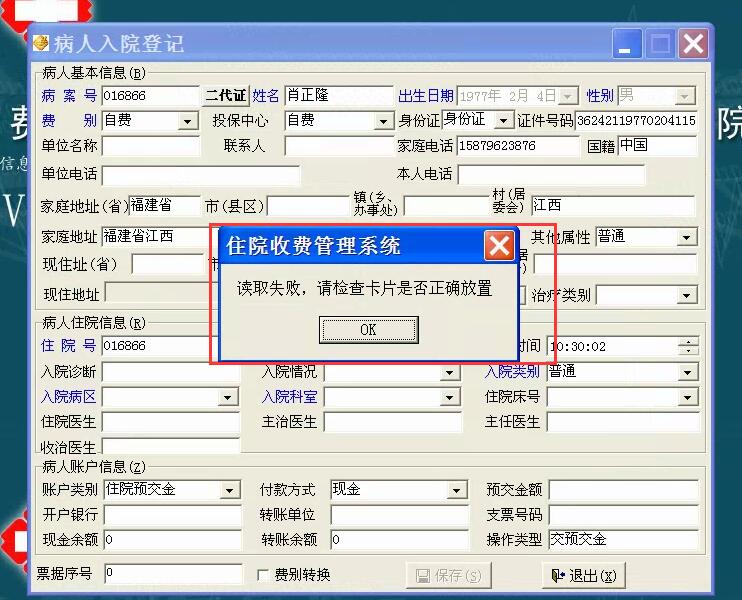Click the 二代证 read-card button
The height and width of the screenshot is (600, 742).
(226, 96)
